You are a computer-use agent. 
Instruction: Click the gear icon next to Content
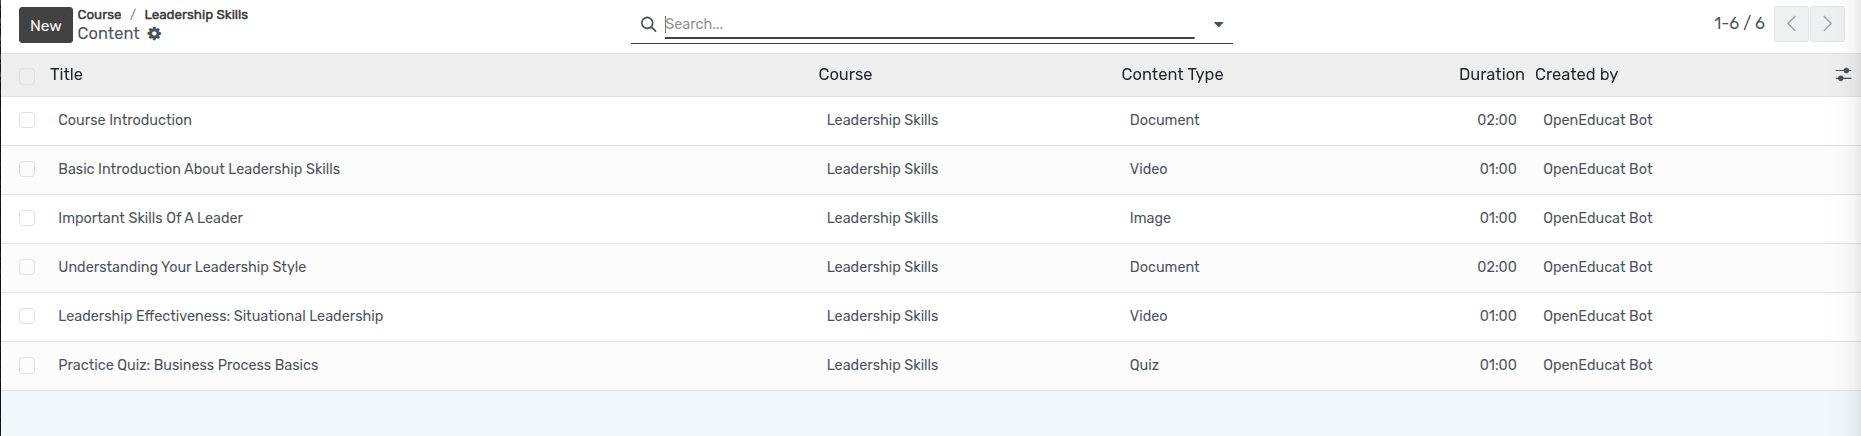point(154,34)
